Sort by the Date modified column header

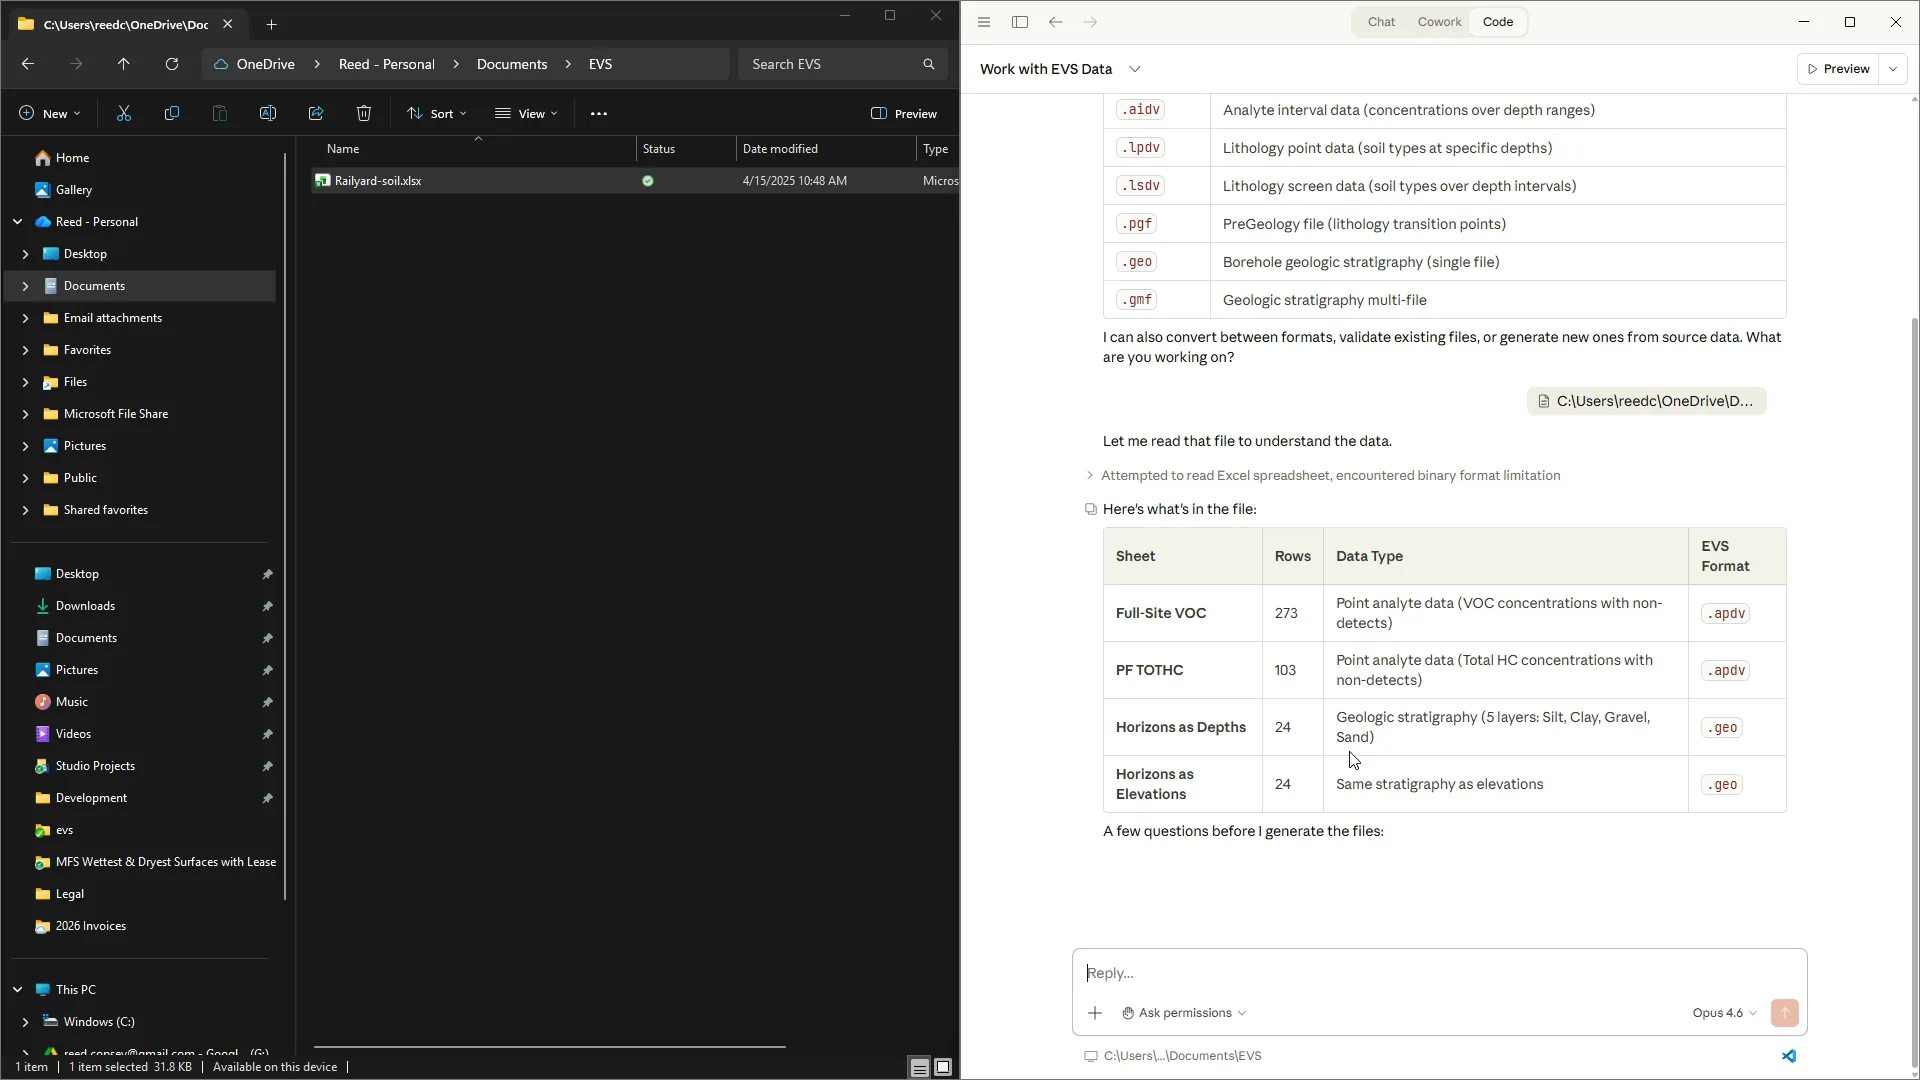(825, 149)
